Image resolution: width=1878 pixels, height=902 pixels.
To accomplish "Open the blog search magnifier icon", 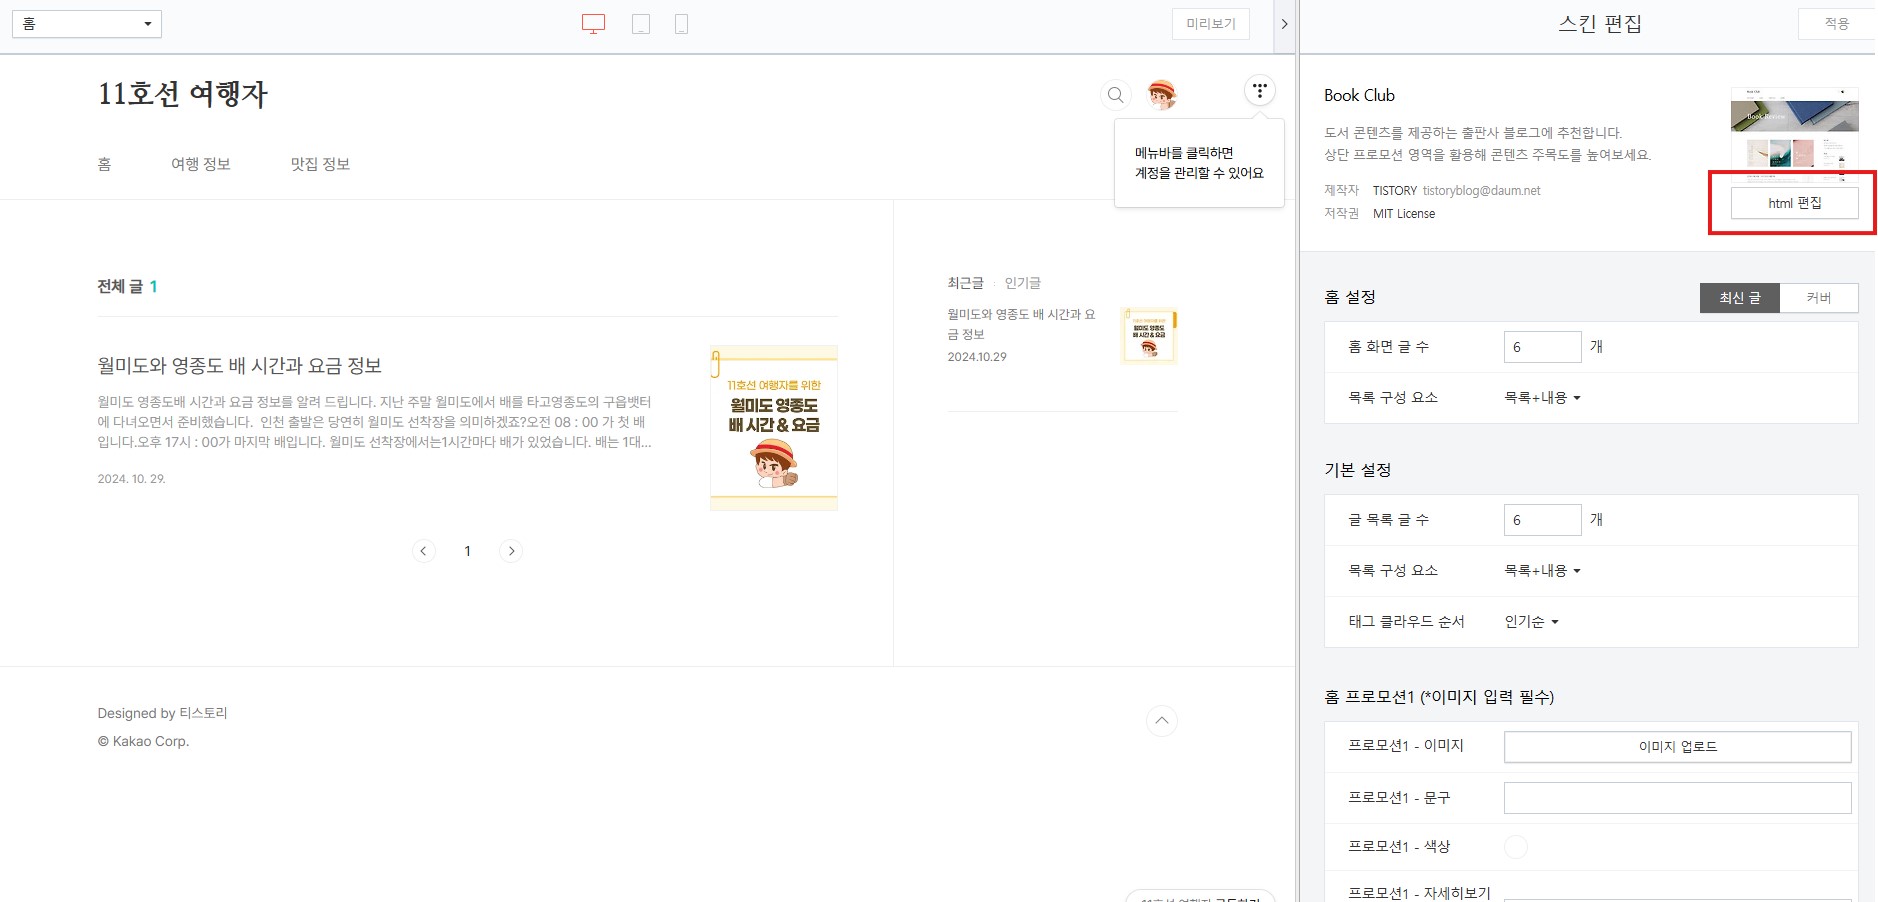I will coord(1116,95).
